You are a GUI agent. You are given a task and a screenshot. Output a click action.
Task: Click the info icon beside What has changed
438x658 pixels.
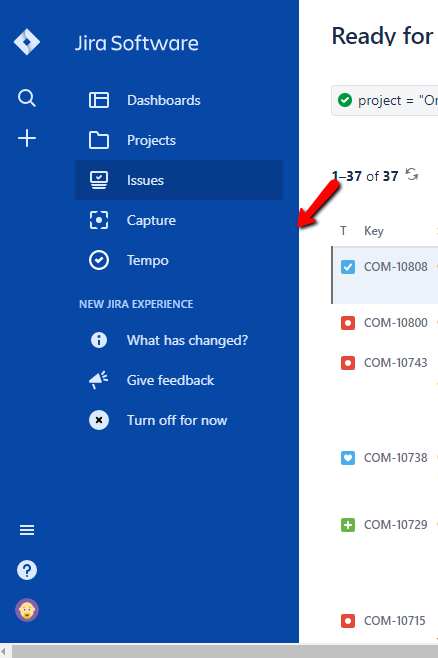99,340
